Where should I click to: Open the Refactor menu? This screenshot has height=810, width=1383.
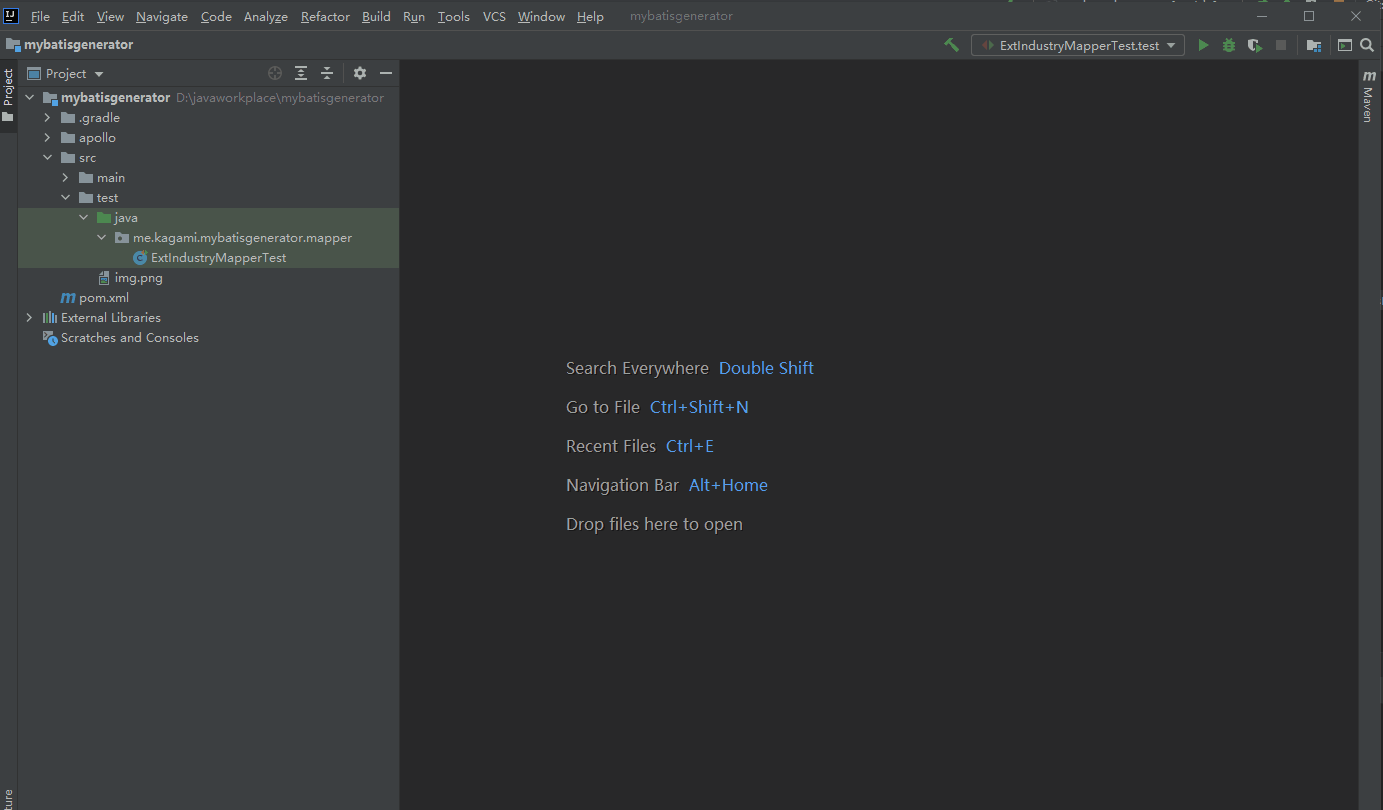[325, 16]
